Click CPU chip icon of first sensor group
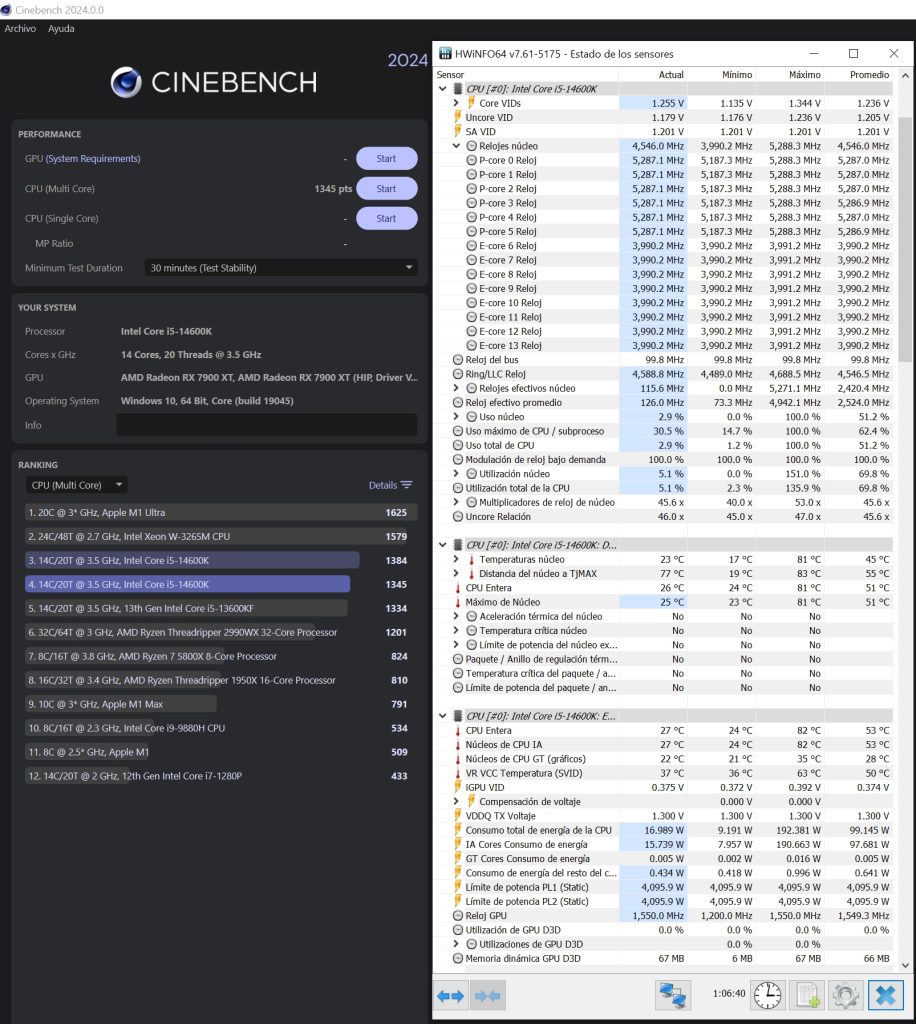 (458, 89)
